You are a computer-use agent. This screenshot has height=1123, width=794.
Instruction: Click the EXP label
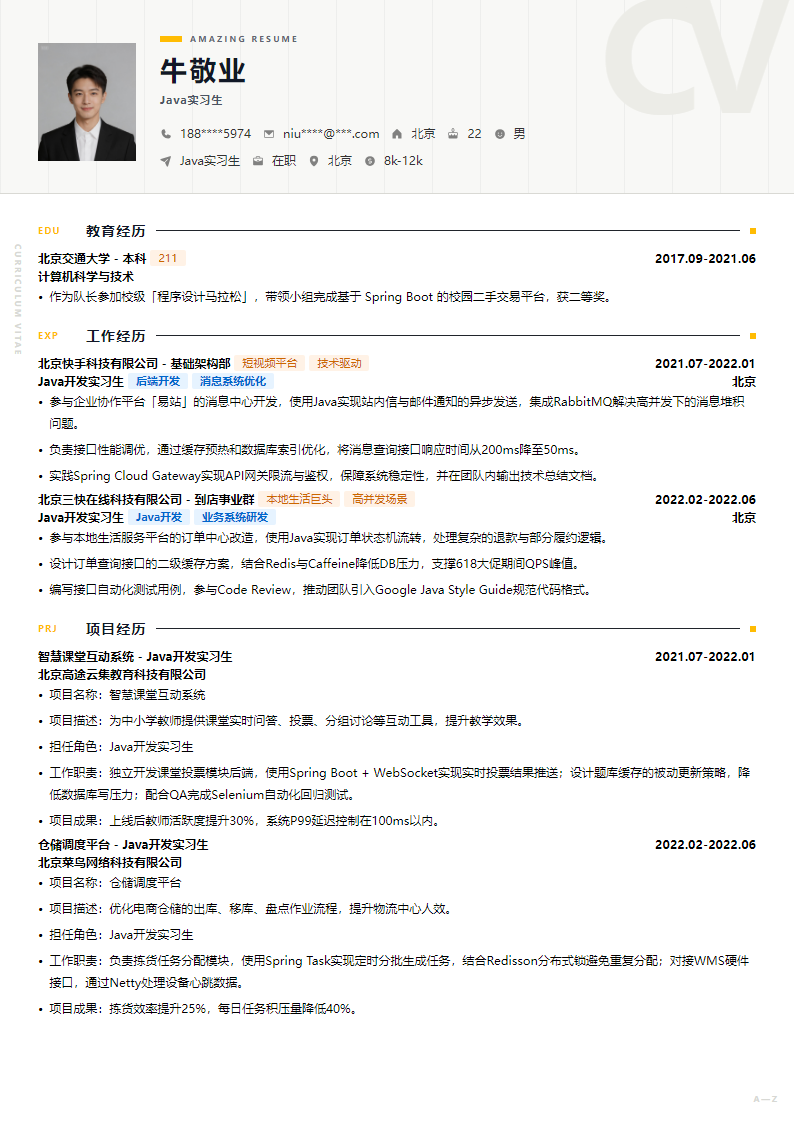click(48, 336)
